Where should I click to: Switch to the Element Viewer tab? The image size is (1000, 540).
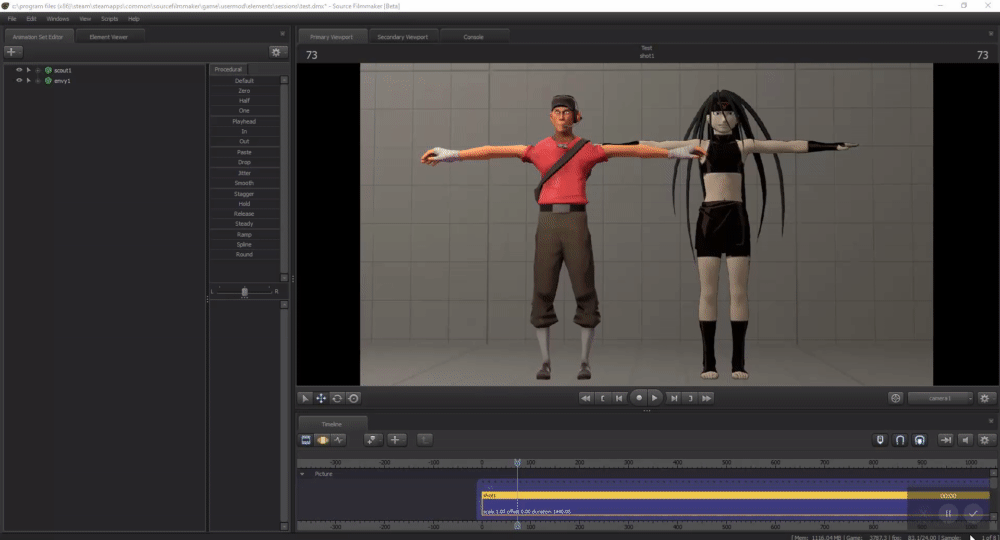(x=109, y=37)
